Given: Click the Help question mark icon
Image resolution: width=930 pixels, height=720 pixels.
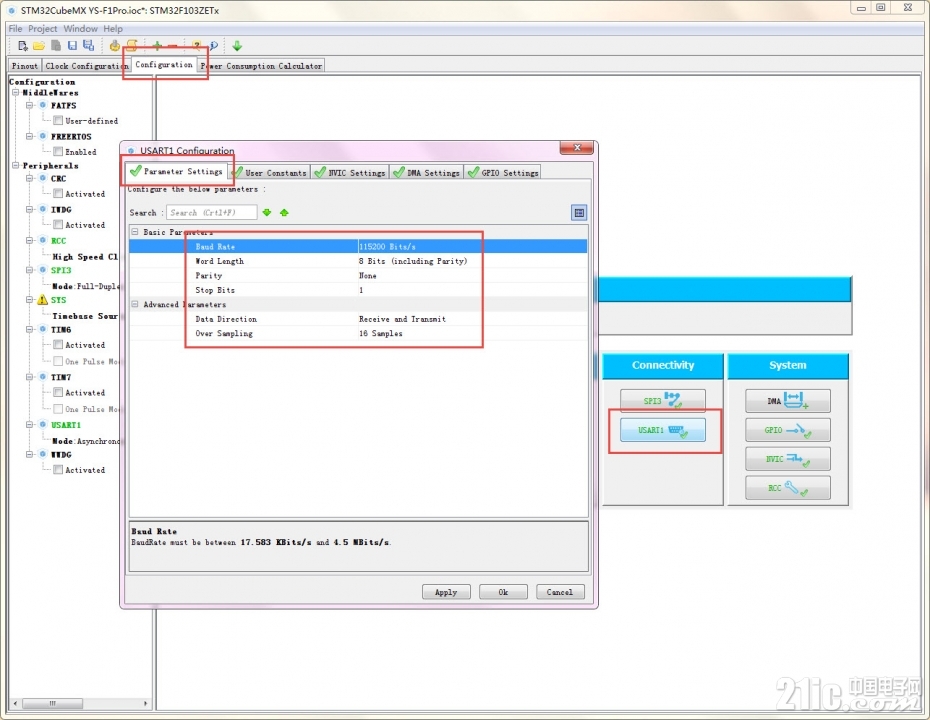Looking at the screenshot, I should click(x=196, y=46).
